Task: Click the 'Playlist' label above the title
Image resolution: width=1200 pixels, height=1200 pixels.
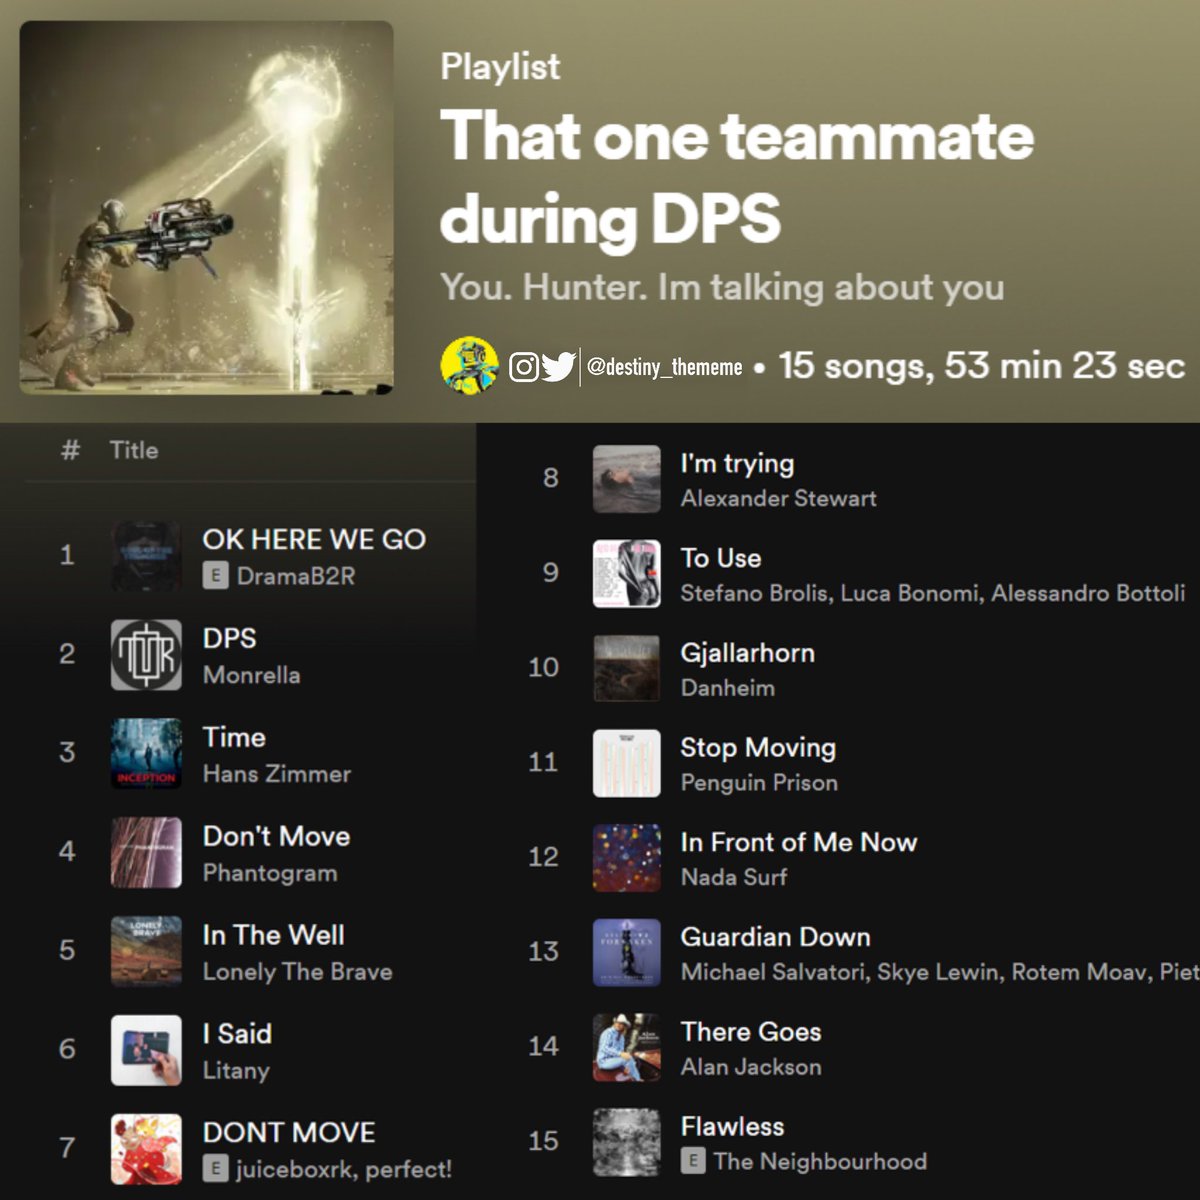Action: coord(500,67)
